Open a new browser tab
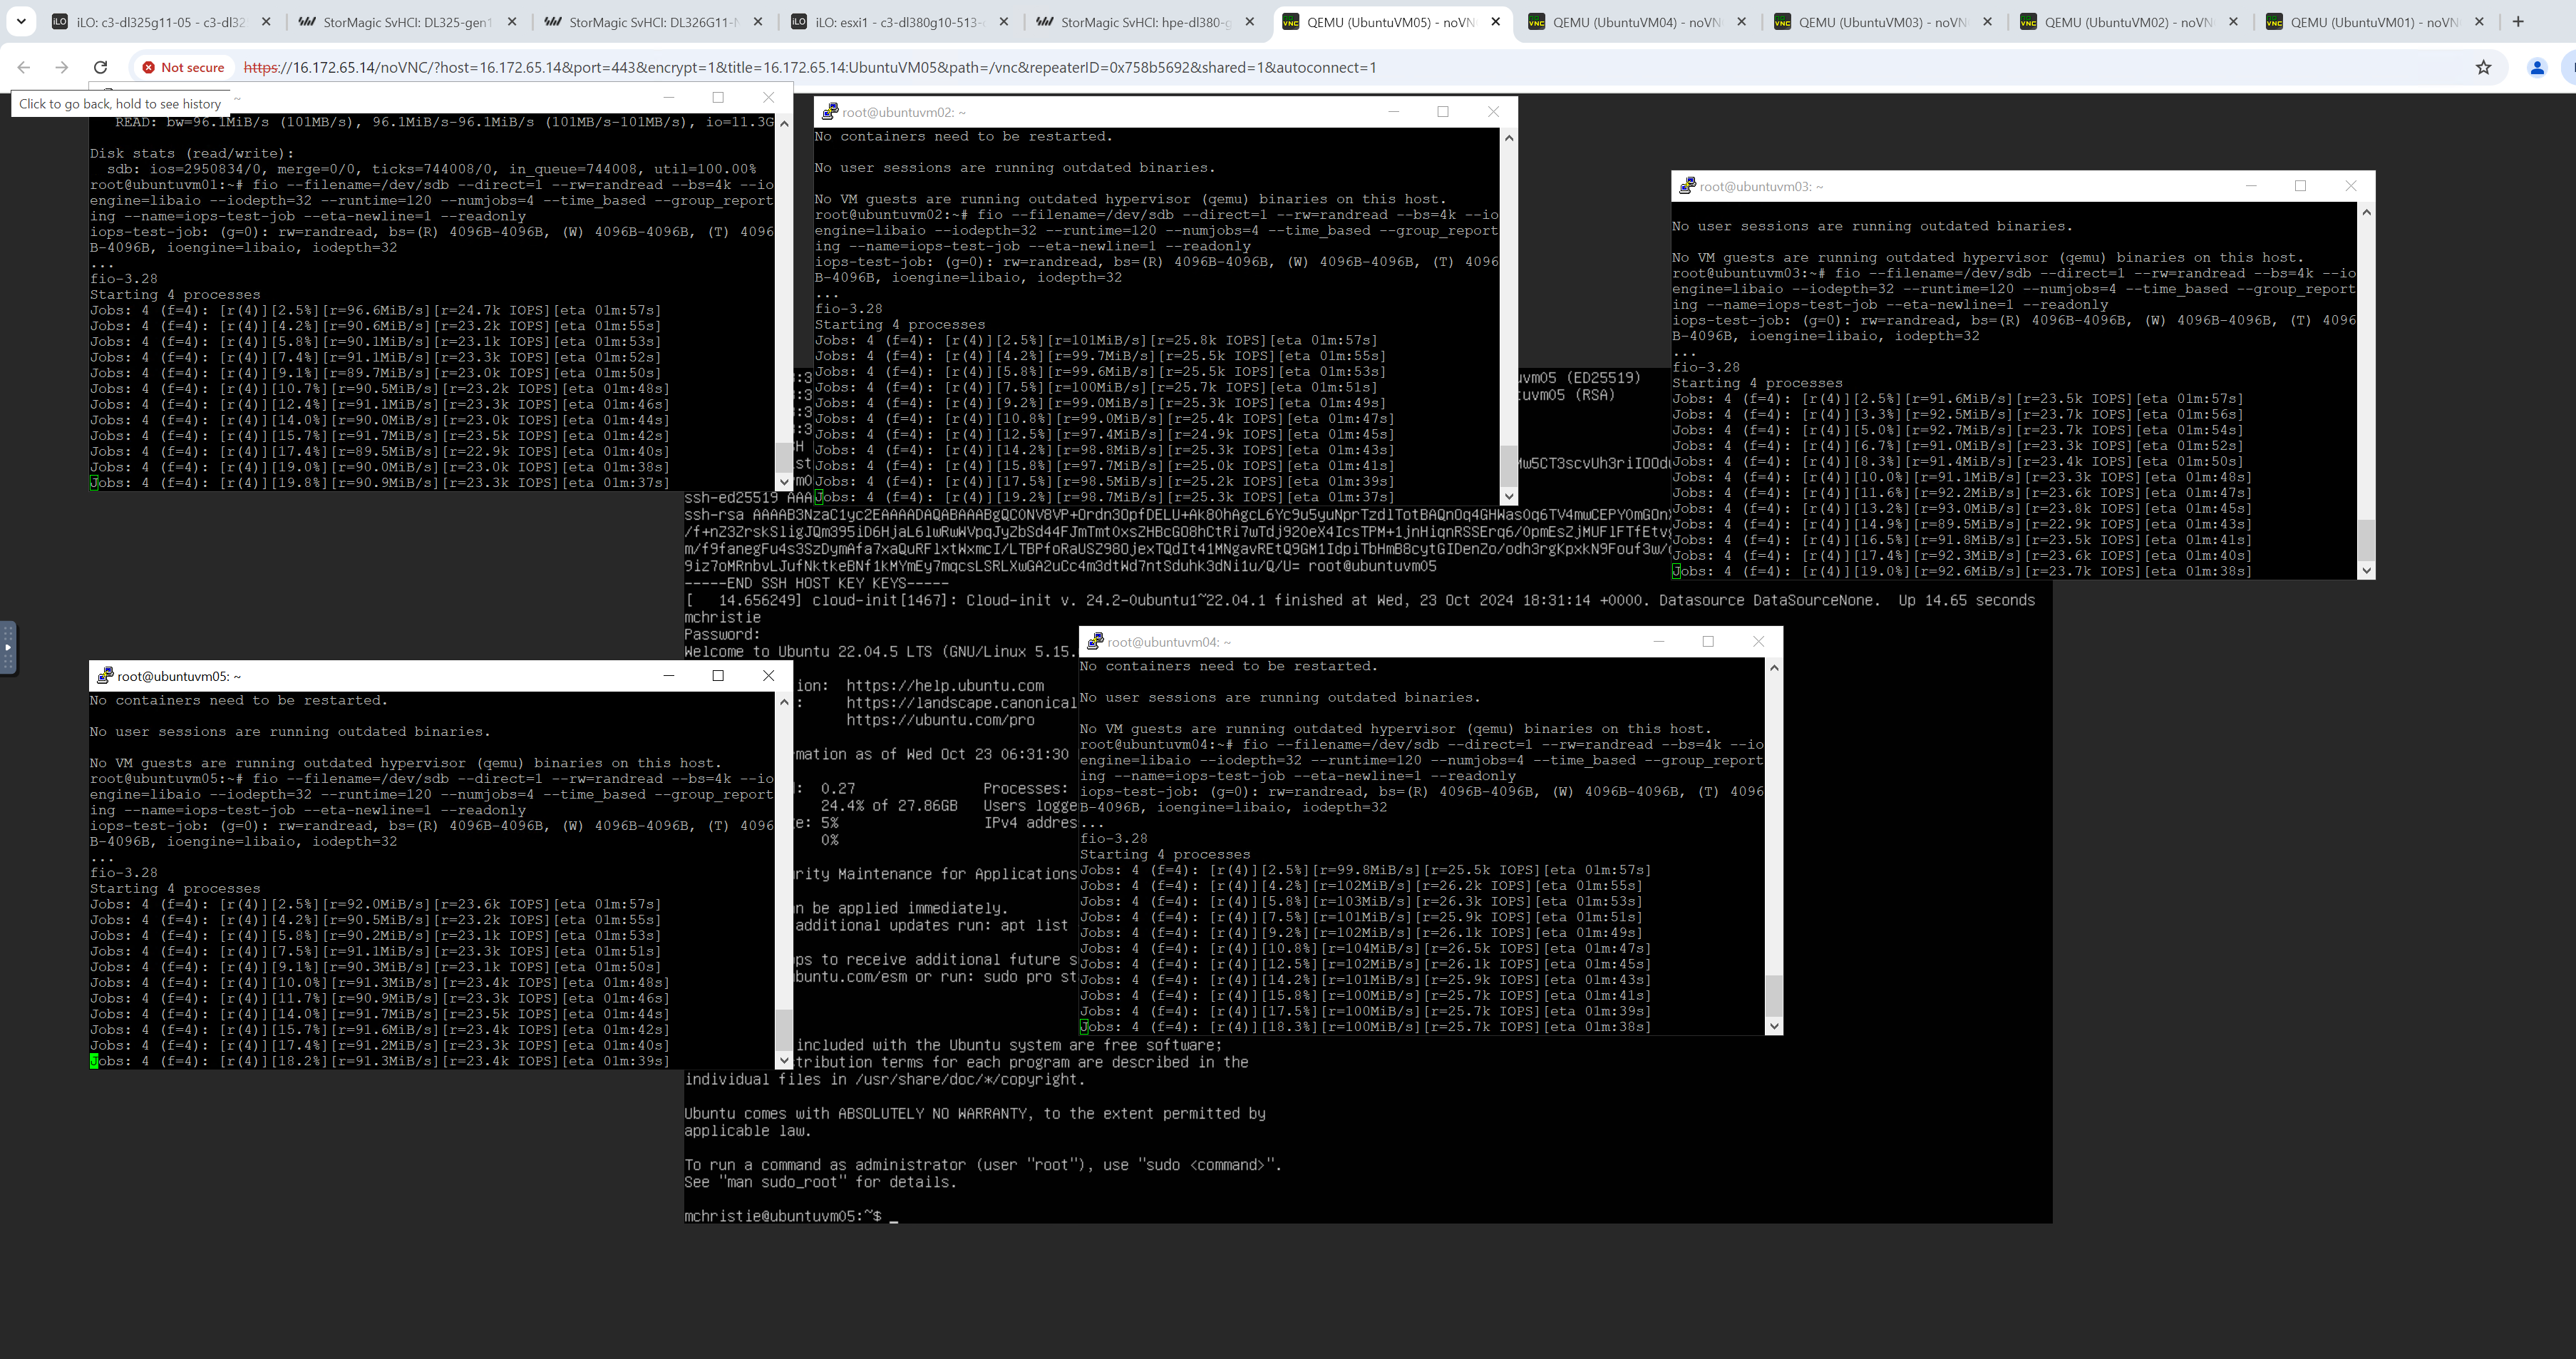Screen dimensions: 2576x1359 (x=2518, y=22)
